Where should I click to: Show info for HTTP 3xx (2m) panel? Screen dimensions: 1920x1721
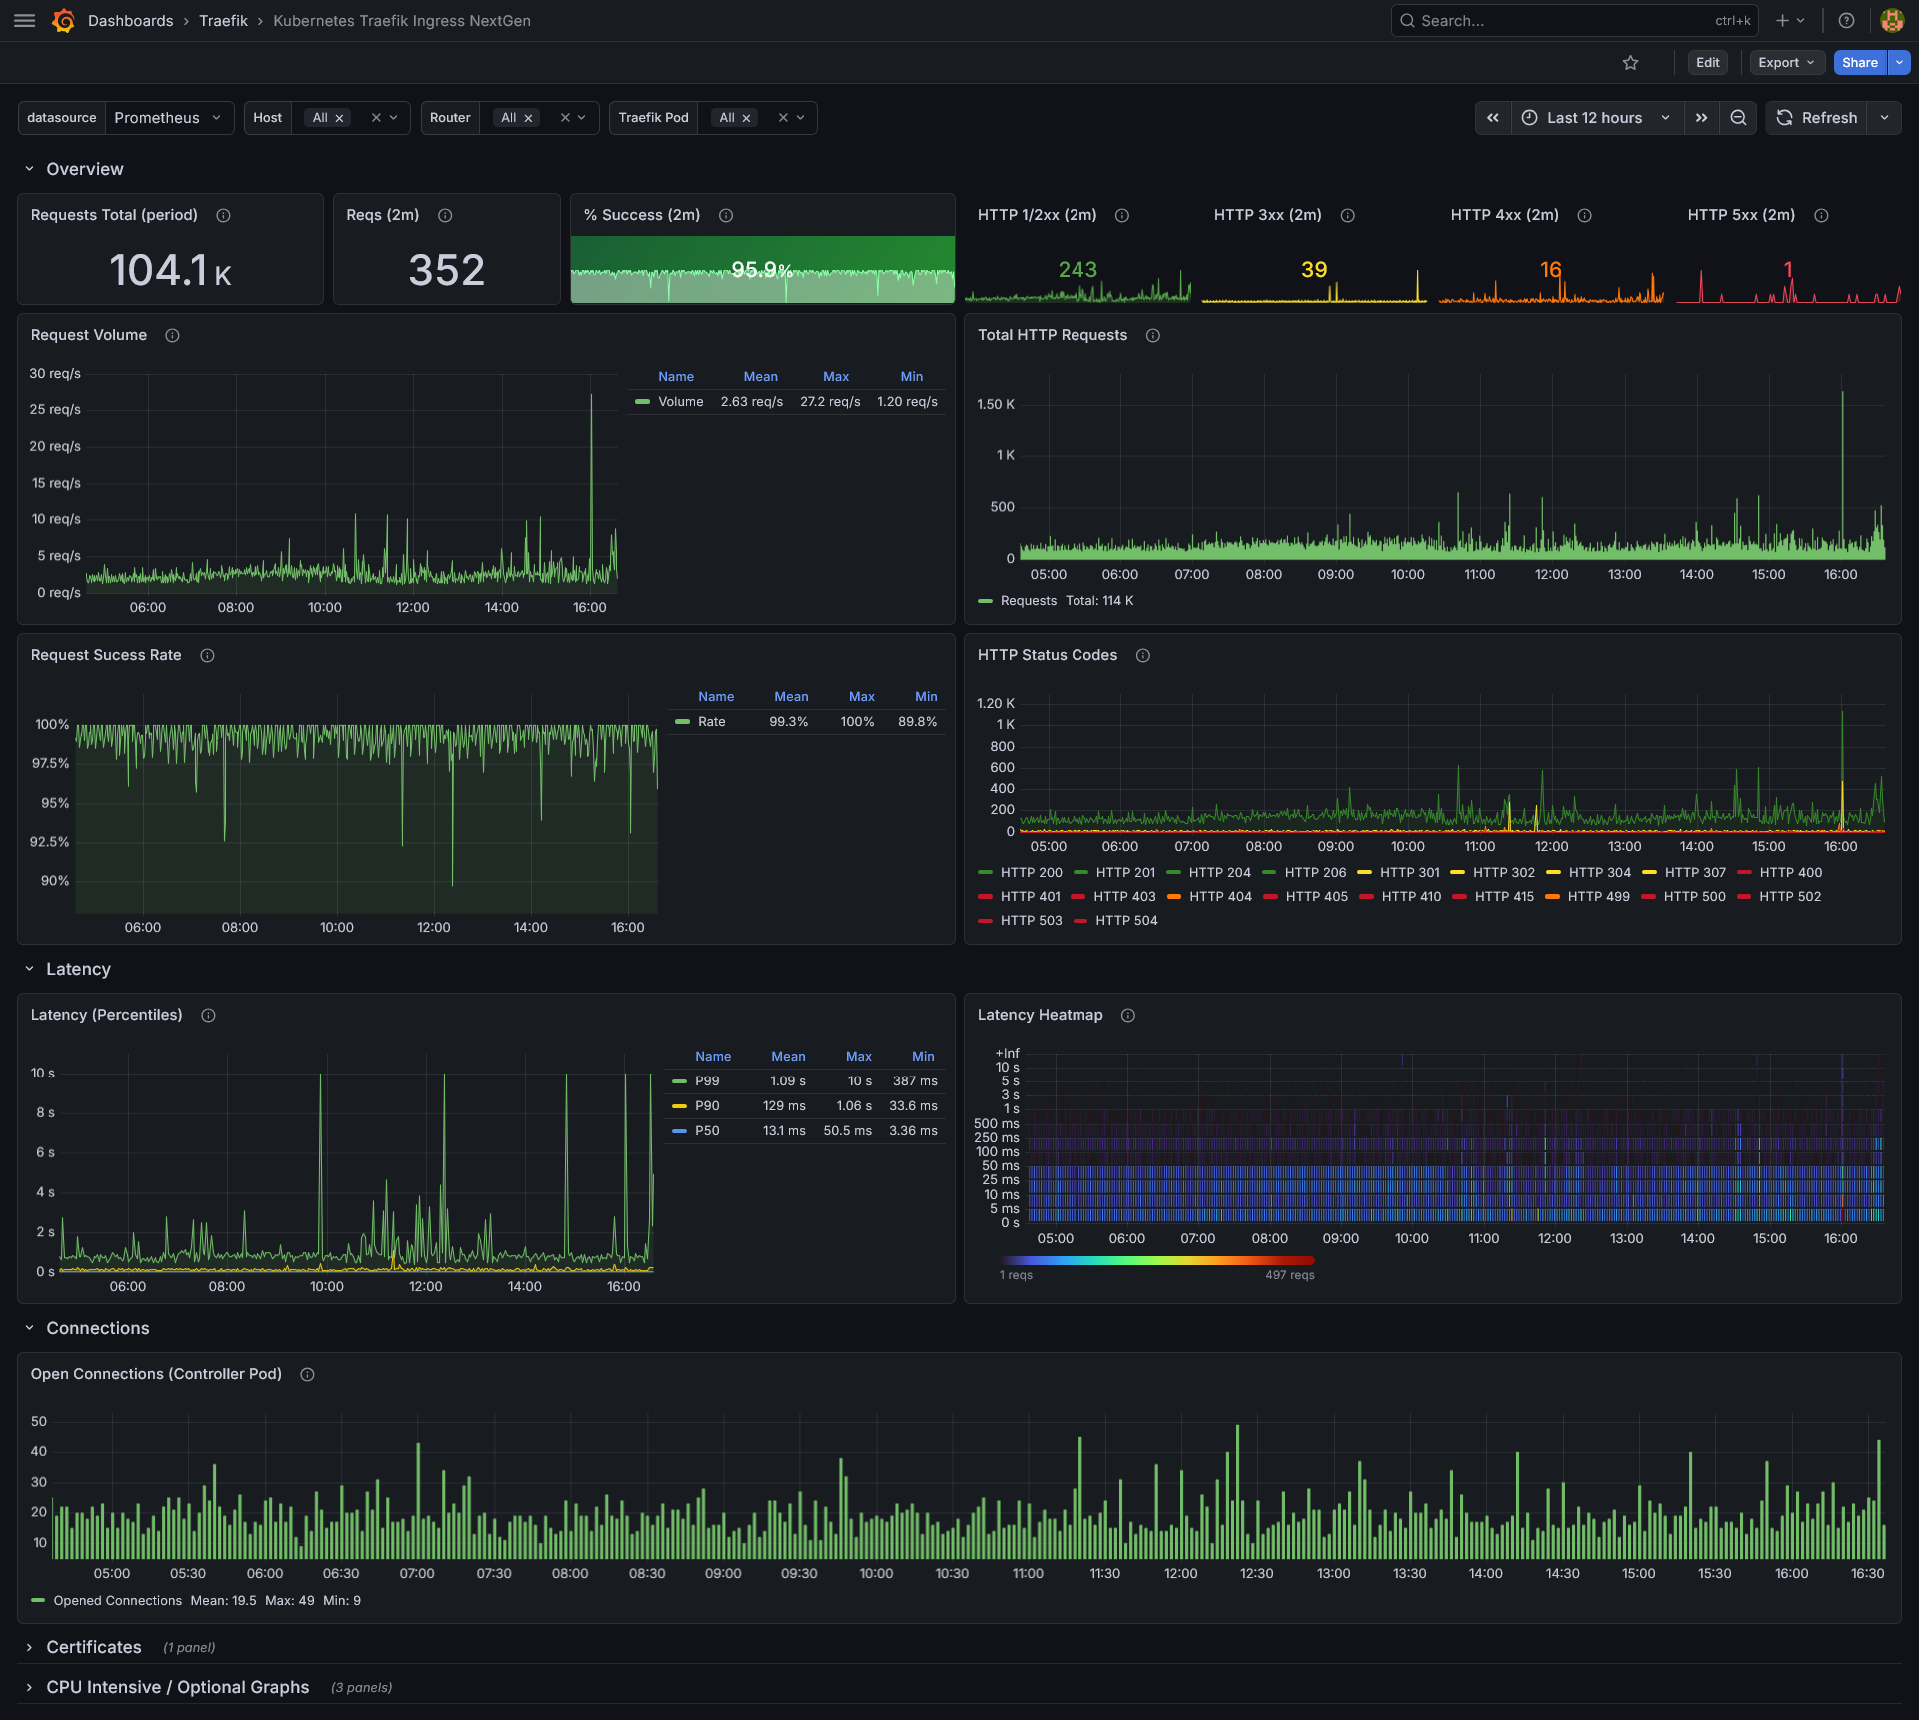coord(1347,215)
